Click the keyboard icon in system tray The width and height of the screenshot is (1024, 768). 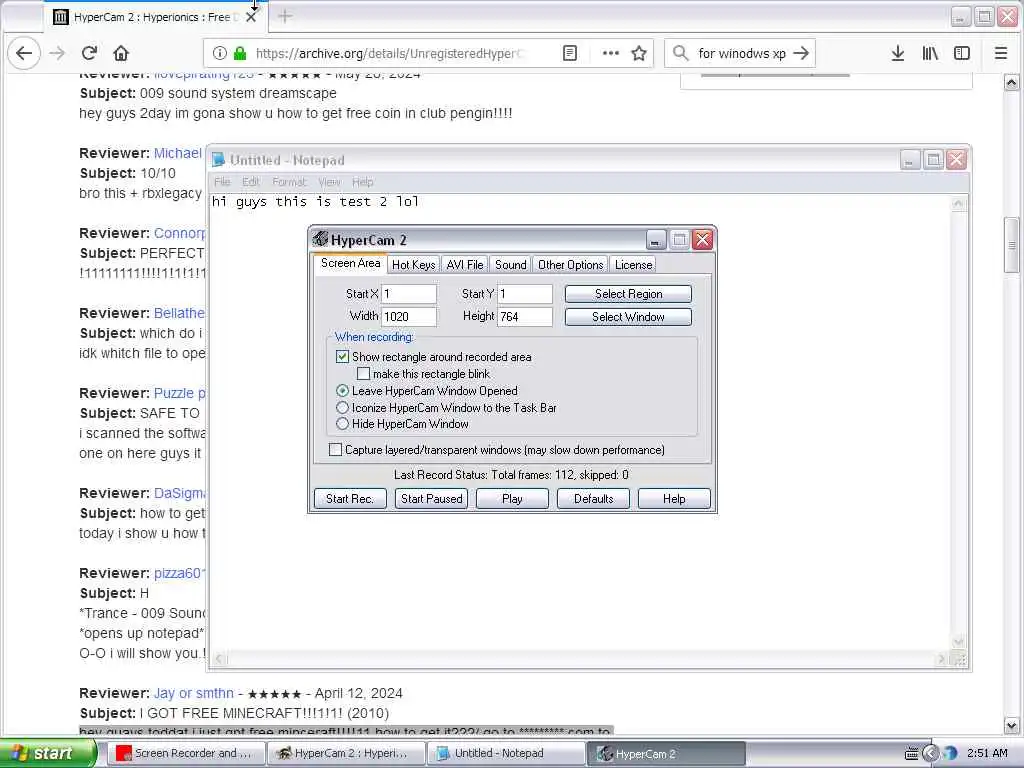(x=911, y=754)
